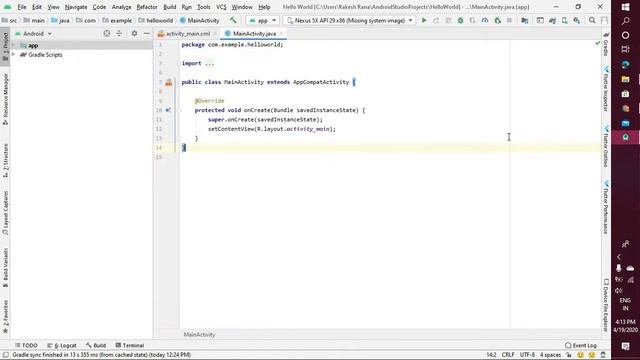Click the inspection green checkmark in editor corner
640x360 pixels.
pyautogui.click(x=598, y=43)
